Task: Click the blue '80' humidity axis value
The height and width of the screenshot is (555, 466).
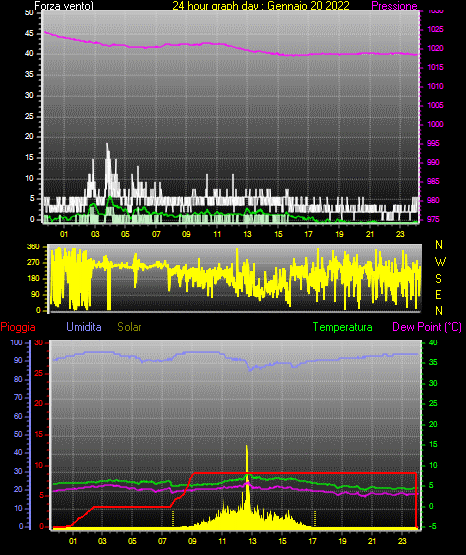Action: click(x=18, y=379)
